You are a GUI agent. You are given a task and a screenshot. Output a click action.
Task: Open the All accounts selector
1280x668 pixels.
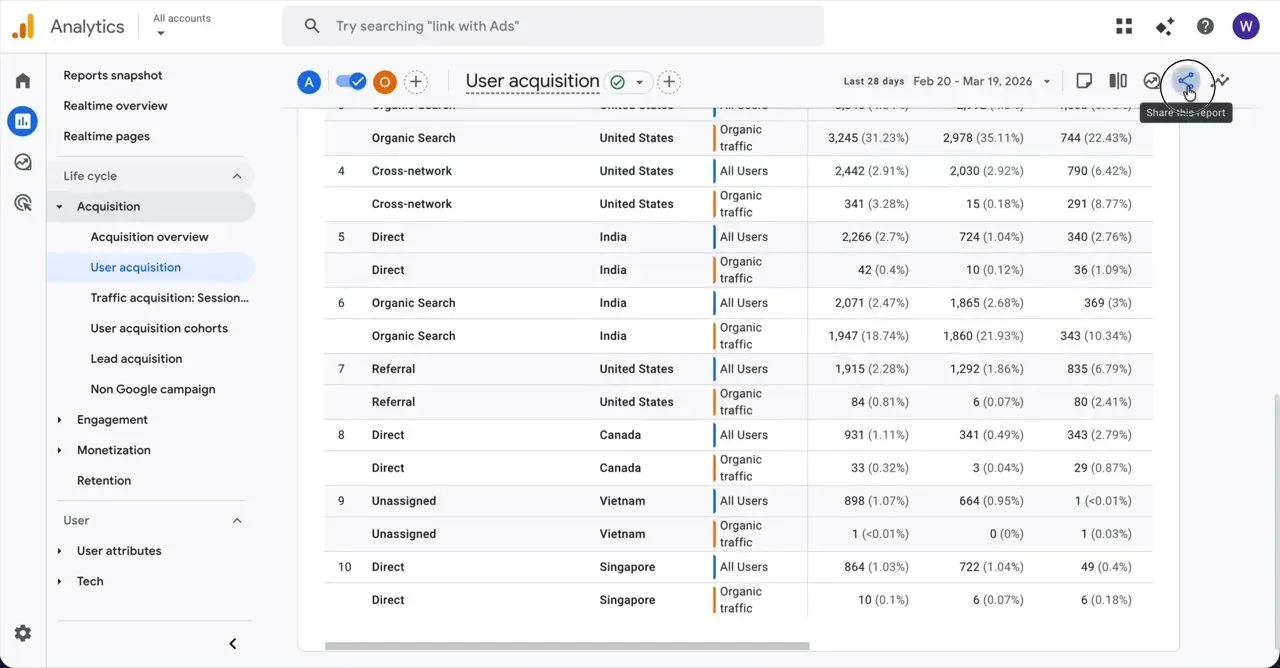point(182,25)
